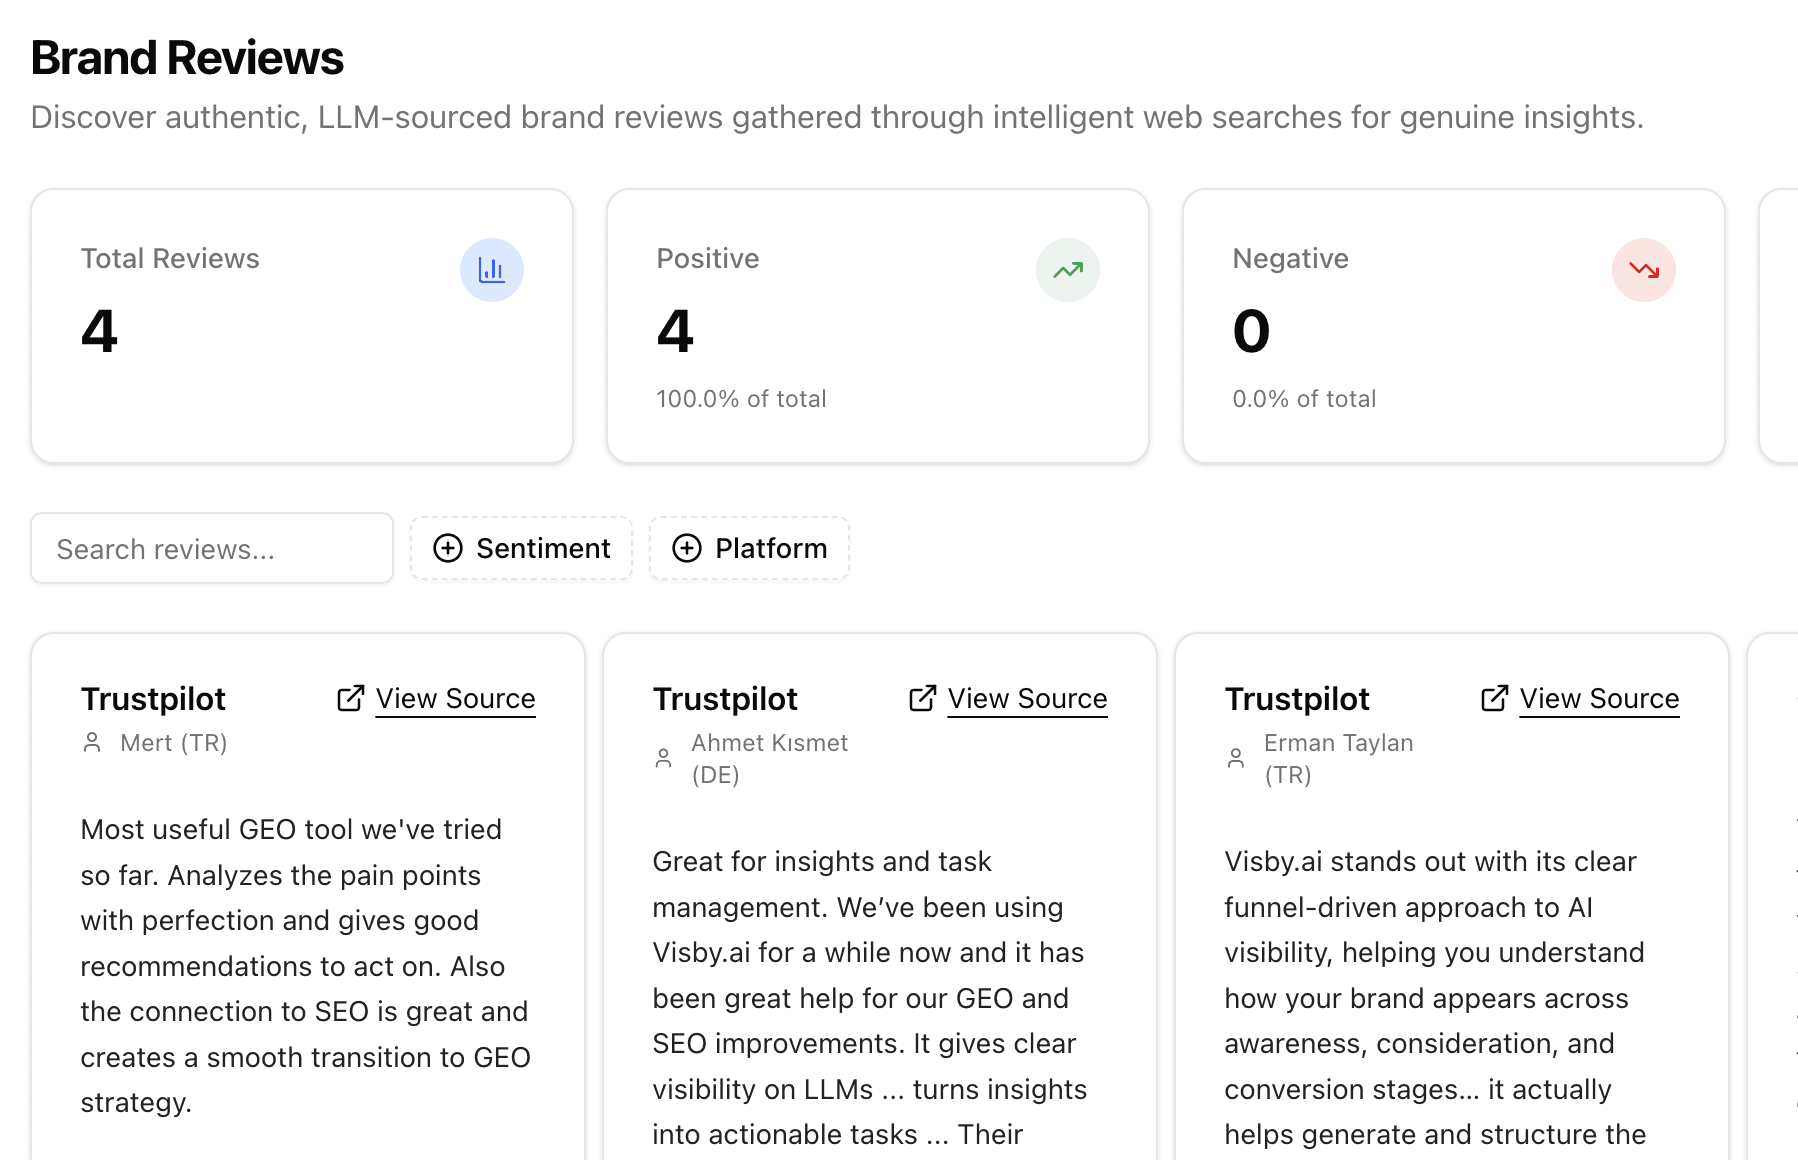The width and height of the screenshot is (1798, 1160).
Task: Select the Negative reviews stat card
Action: click(x=1453, y=326)
